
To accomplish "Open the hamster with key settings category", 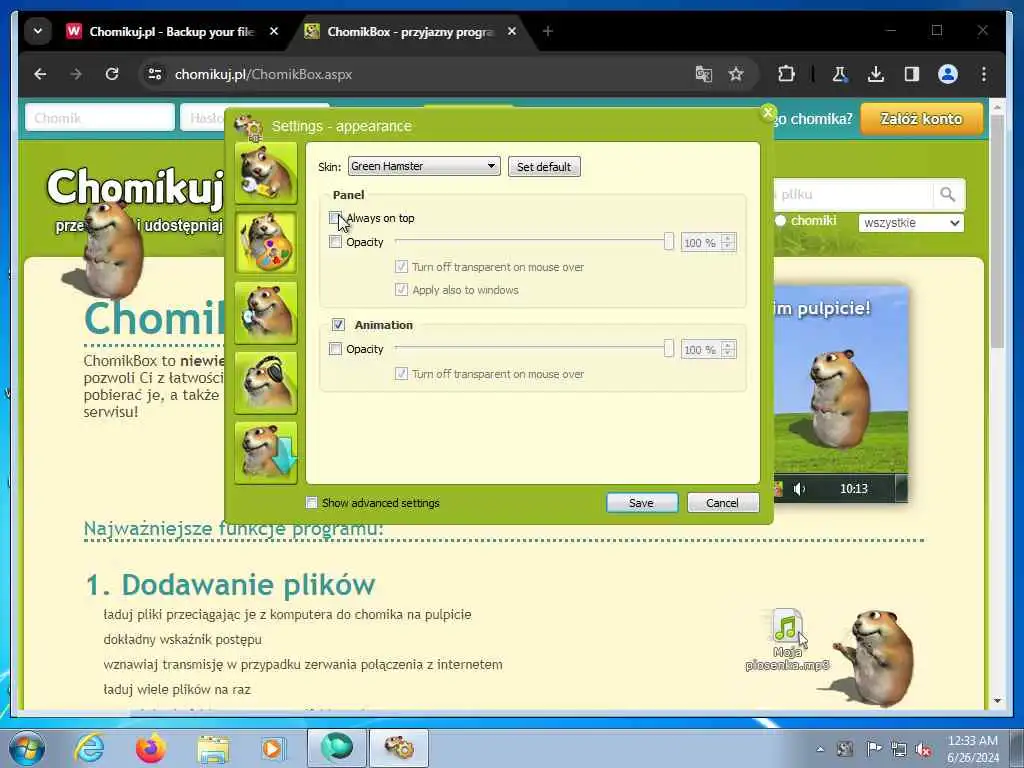I will click(266, 173).
